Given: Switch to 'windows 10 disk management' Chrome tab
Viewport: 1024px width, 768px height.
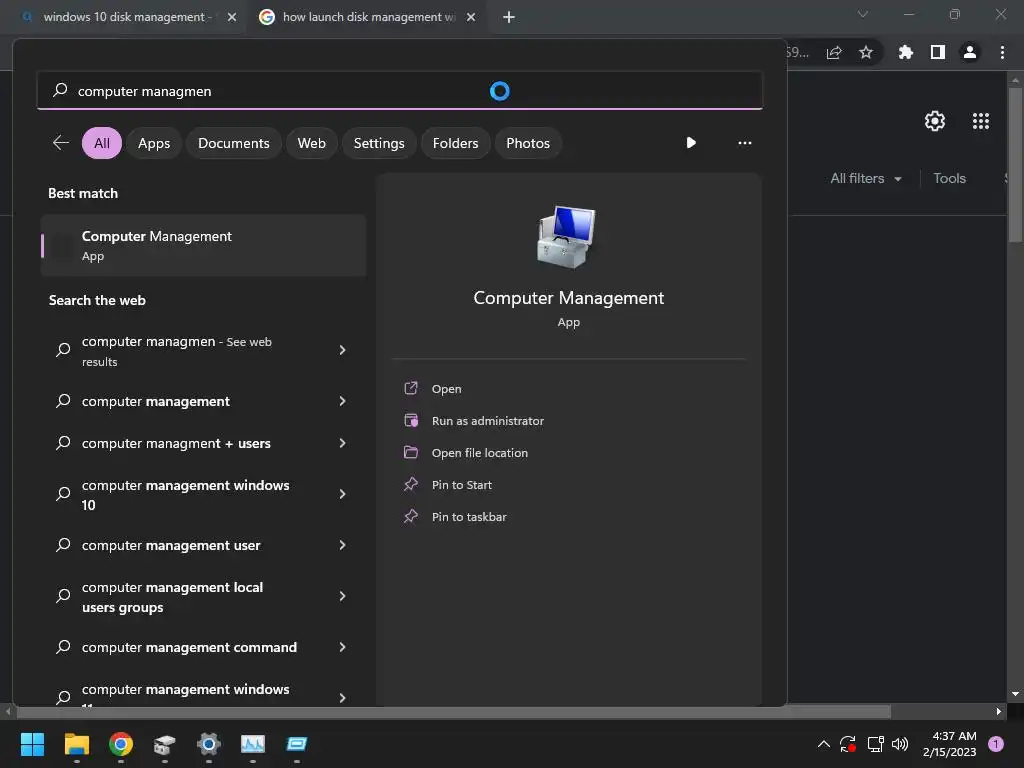Looking at the screenshot, I should 124,17.
